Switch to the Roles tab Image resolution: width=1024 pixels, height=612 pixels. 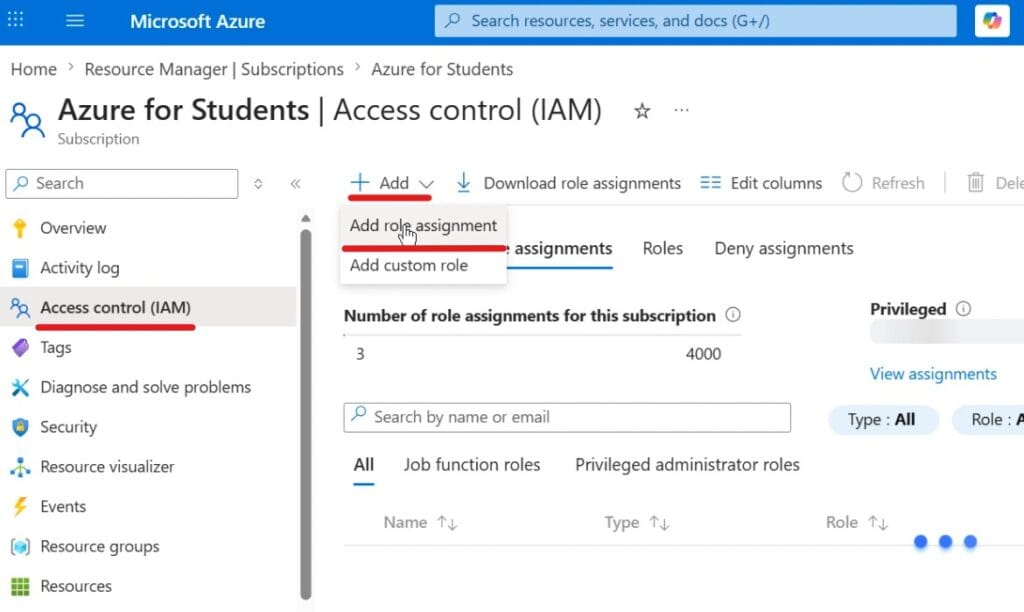tap(662, 248)
